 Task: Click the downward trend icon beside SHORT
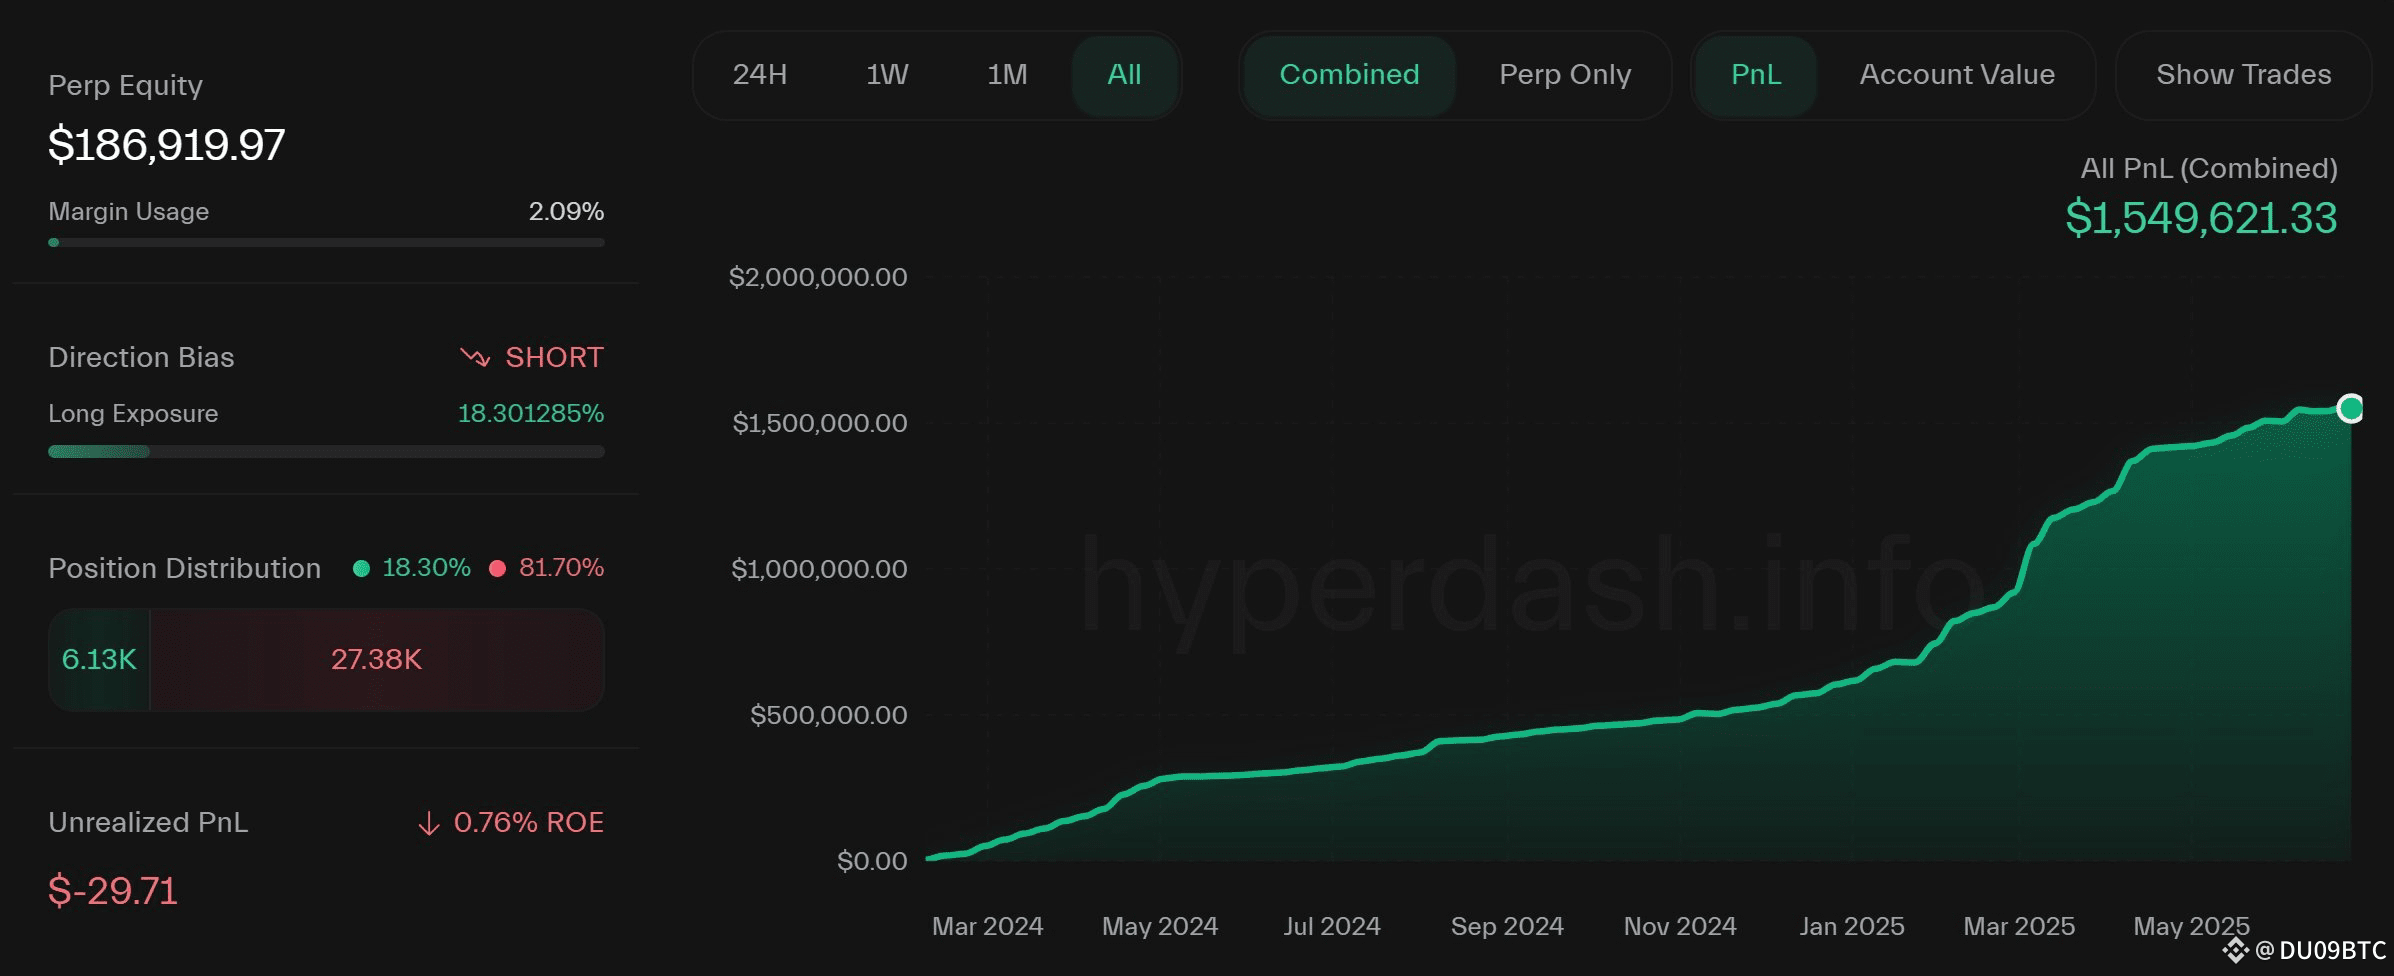(475, 357)
